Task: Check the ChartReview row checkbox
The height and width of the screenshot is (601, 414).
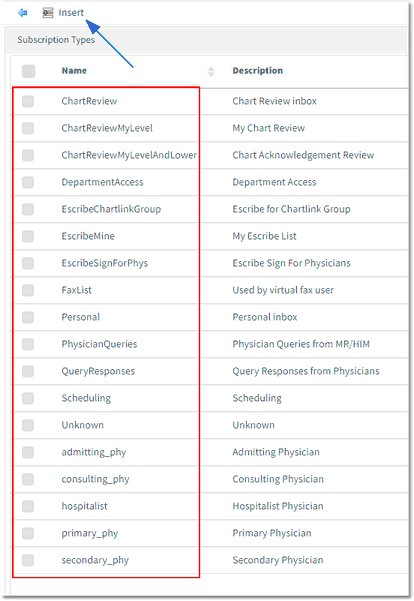Action: [28, 101]
